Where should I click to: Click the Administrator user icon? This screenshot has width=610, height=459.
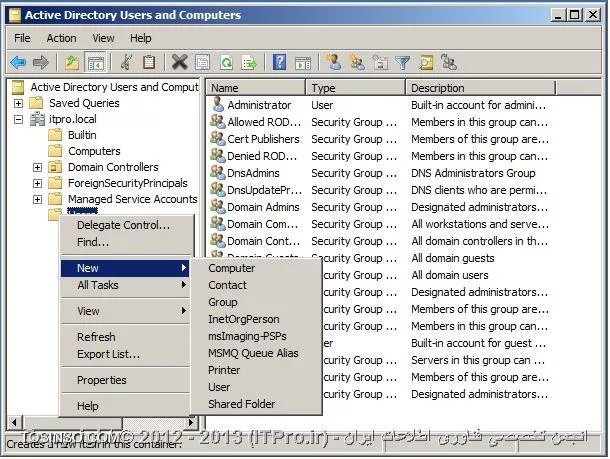coord(218,105)
